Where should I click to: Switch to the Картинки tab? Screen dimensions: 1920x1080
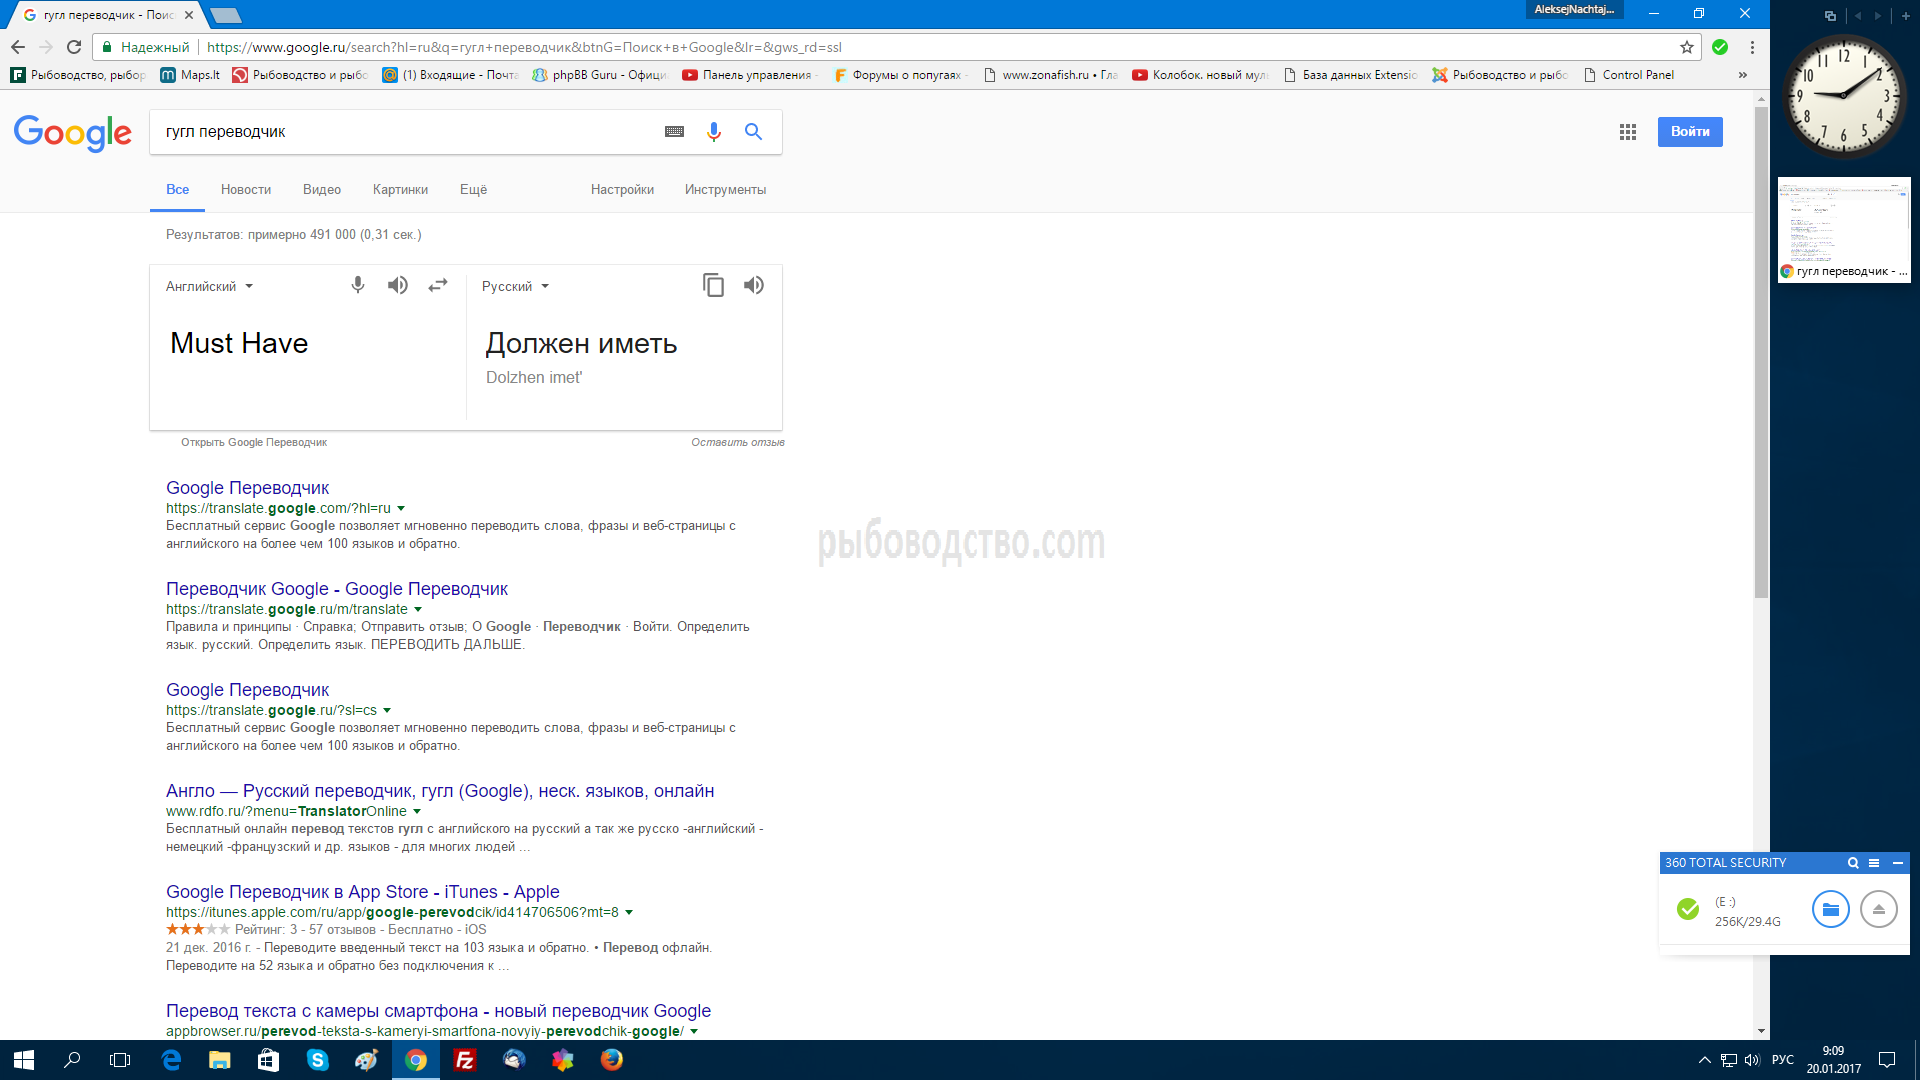[x=400, y=189]
